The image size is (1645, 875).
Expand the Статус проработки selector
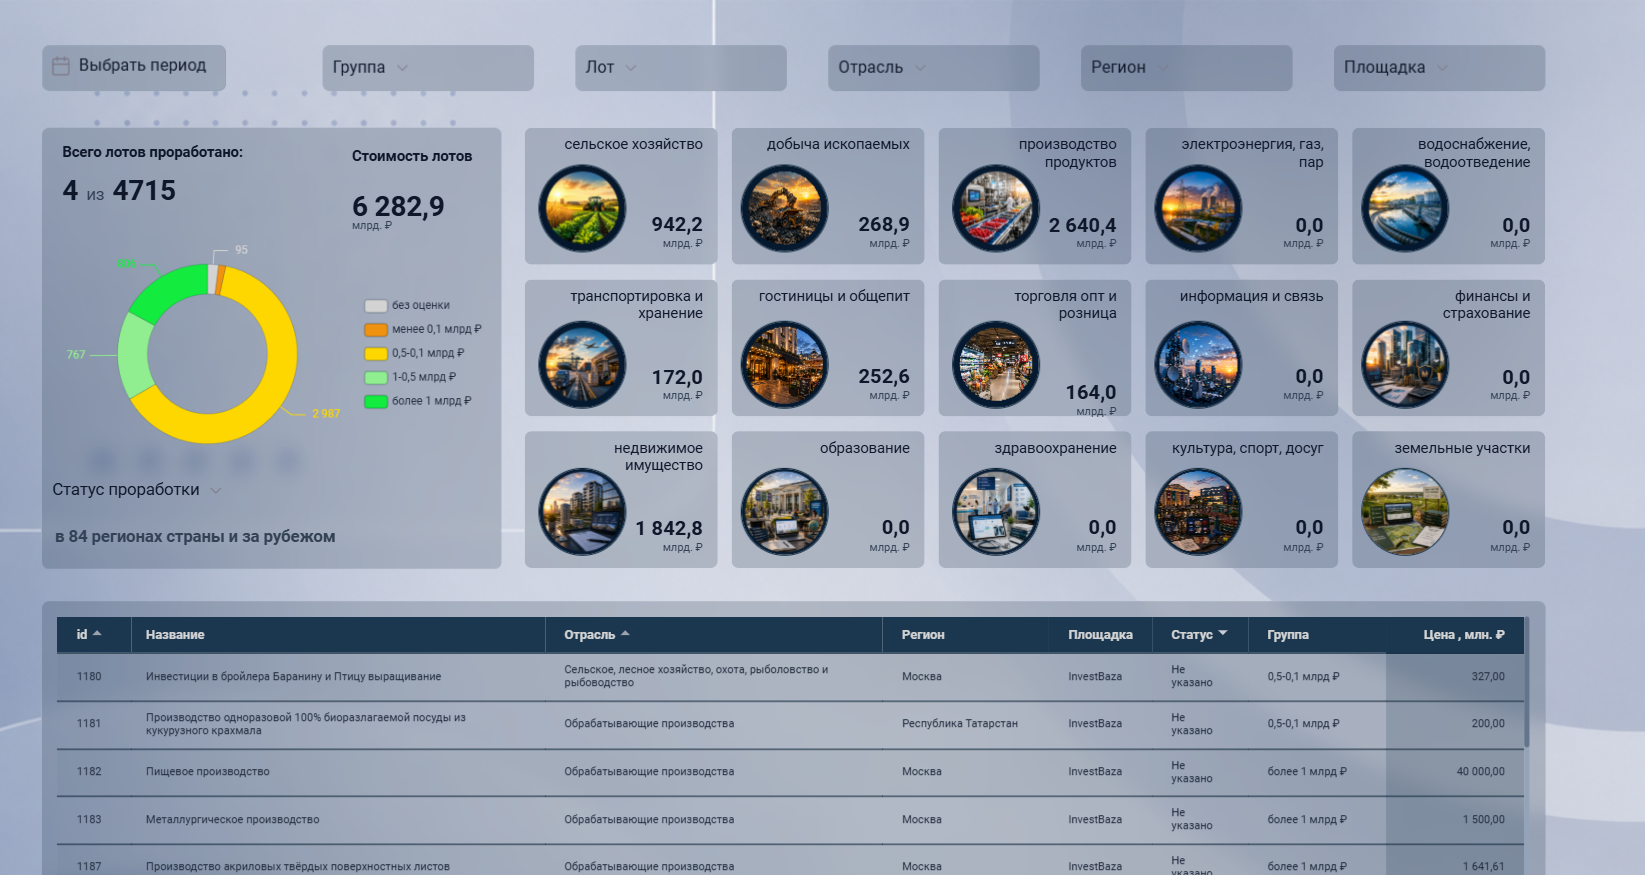coord(137,490)
